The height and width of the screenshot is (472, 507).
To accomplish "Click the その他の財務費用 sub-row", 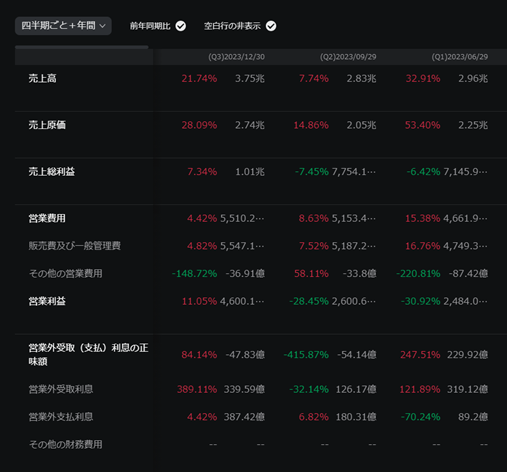I will [65, 445].
